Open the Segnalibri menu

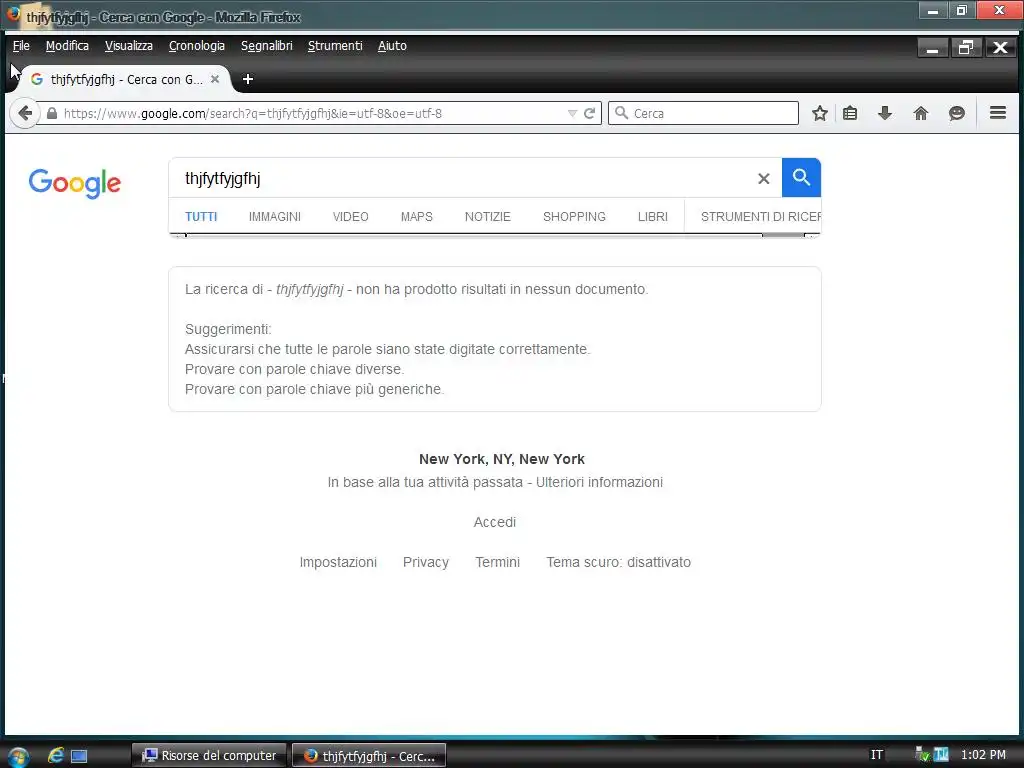[x=266, y=46]
